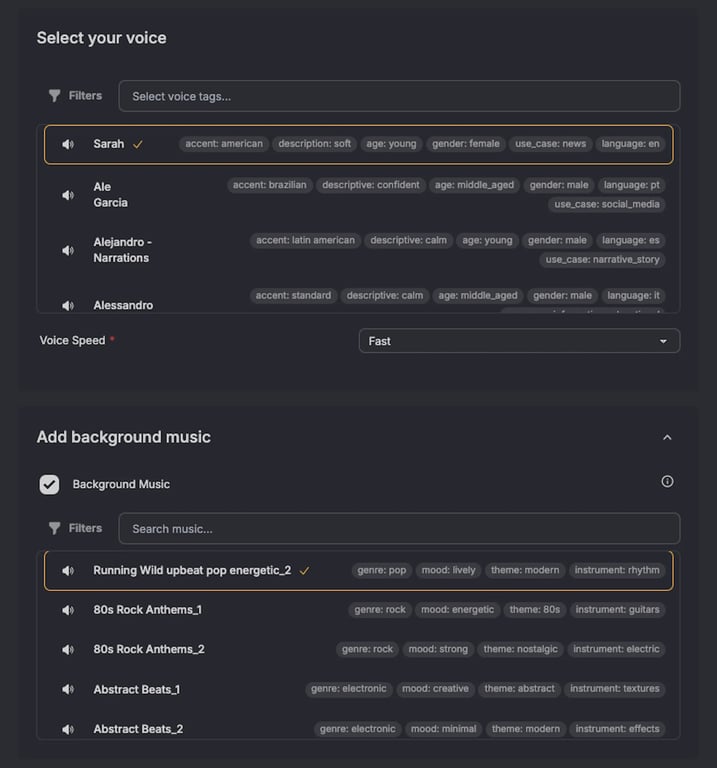Open the voice Filters funnel icon

tap(55, 96)
